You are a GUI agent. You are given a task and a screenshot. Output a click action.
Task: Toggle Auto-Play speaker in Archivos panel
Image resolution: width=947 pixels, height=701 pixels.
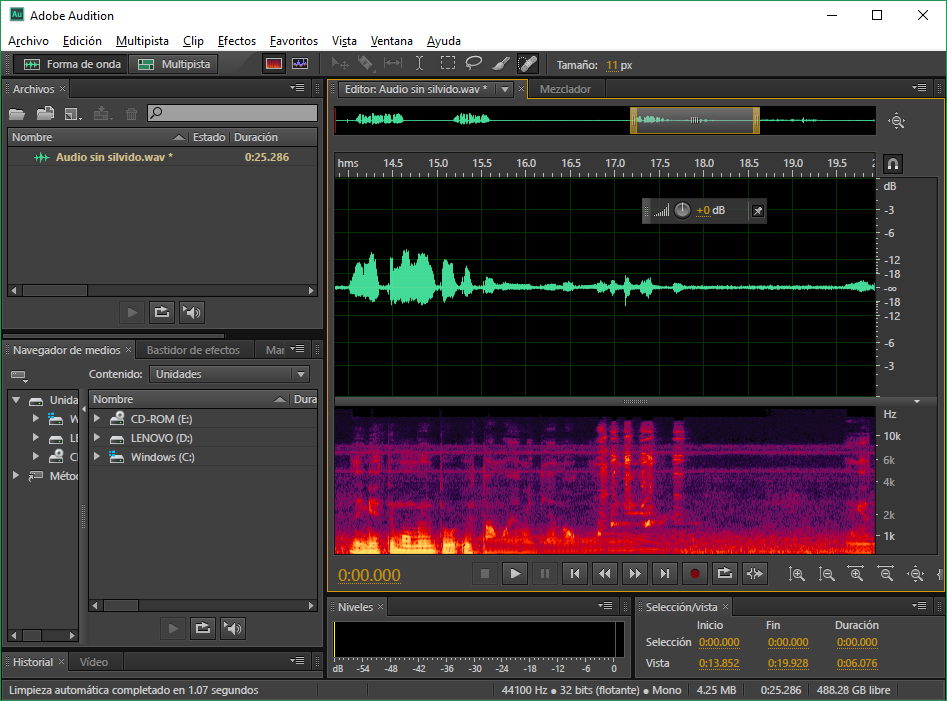pos(192,312)
